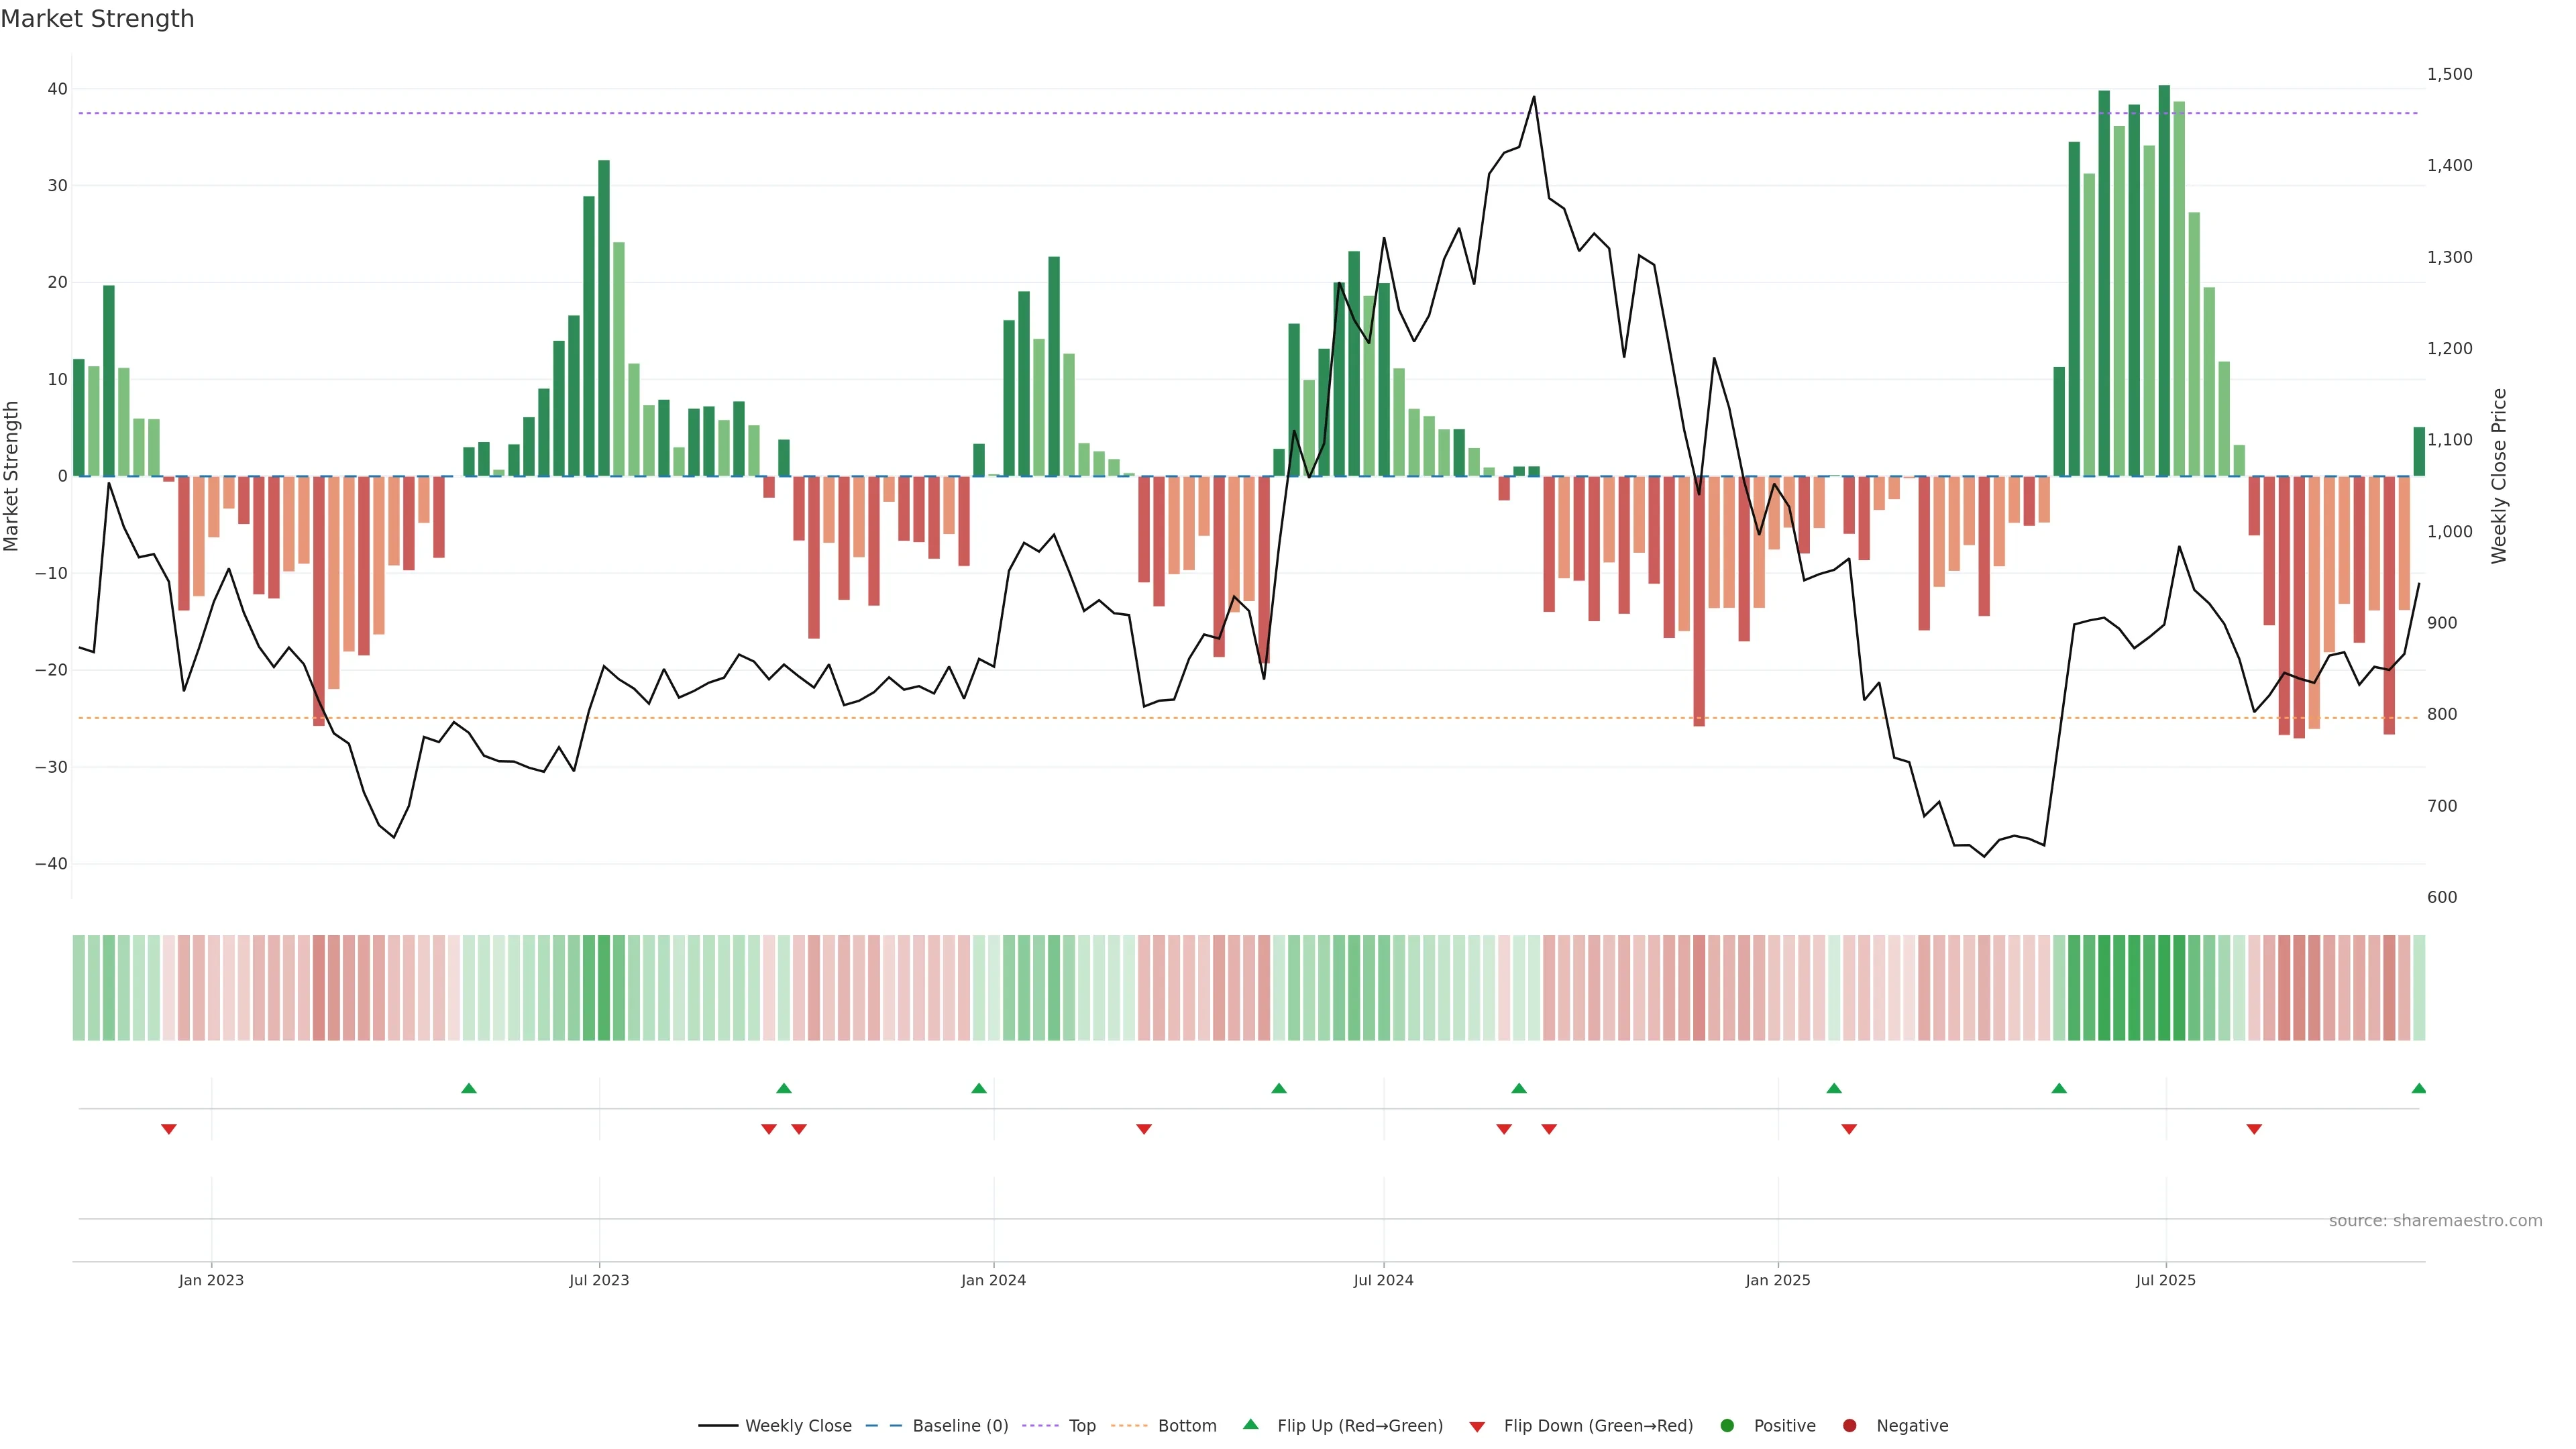Click the red flip-down marker after Jul 2025
This screenshot has height=1449, width=2576.
coord(2254,1130)
